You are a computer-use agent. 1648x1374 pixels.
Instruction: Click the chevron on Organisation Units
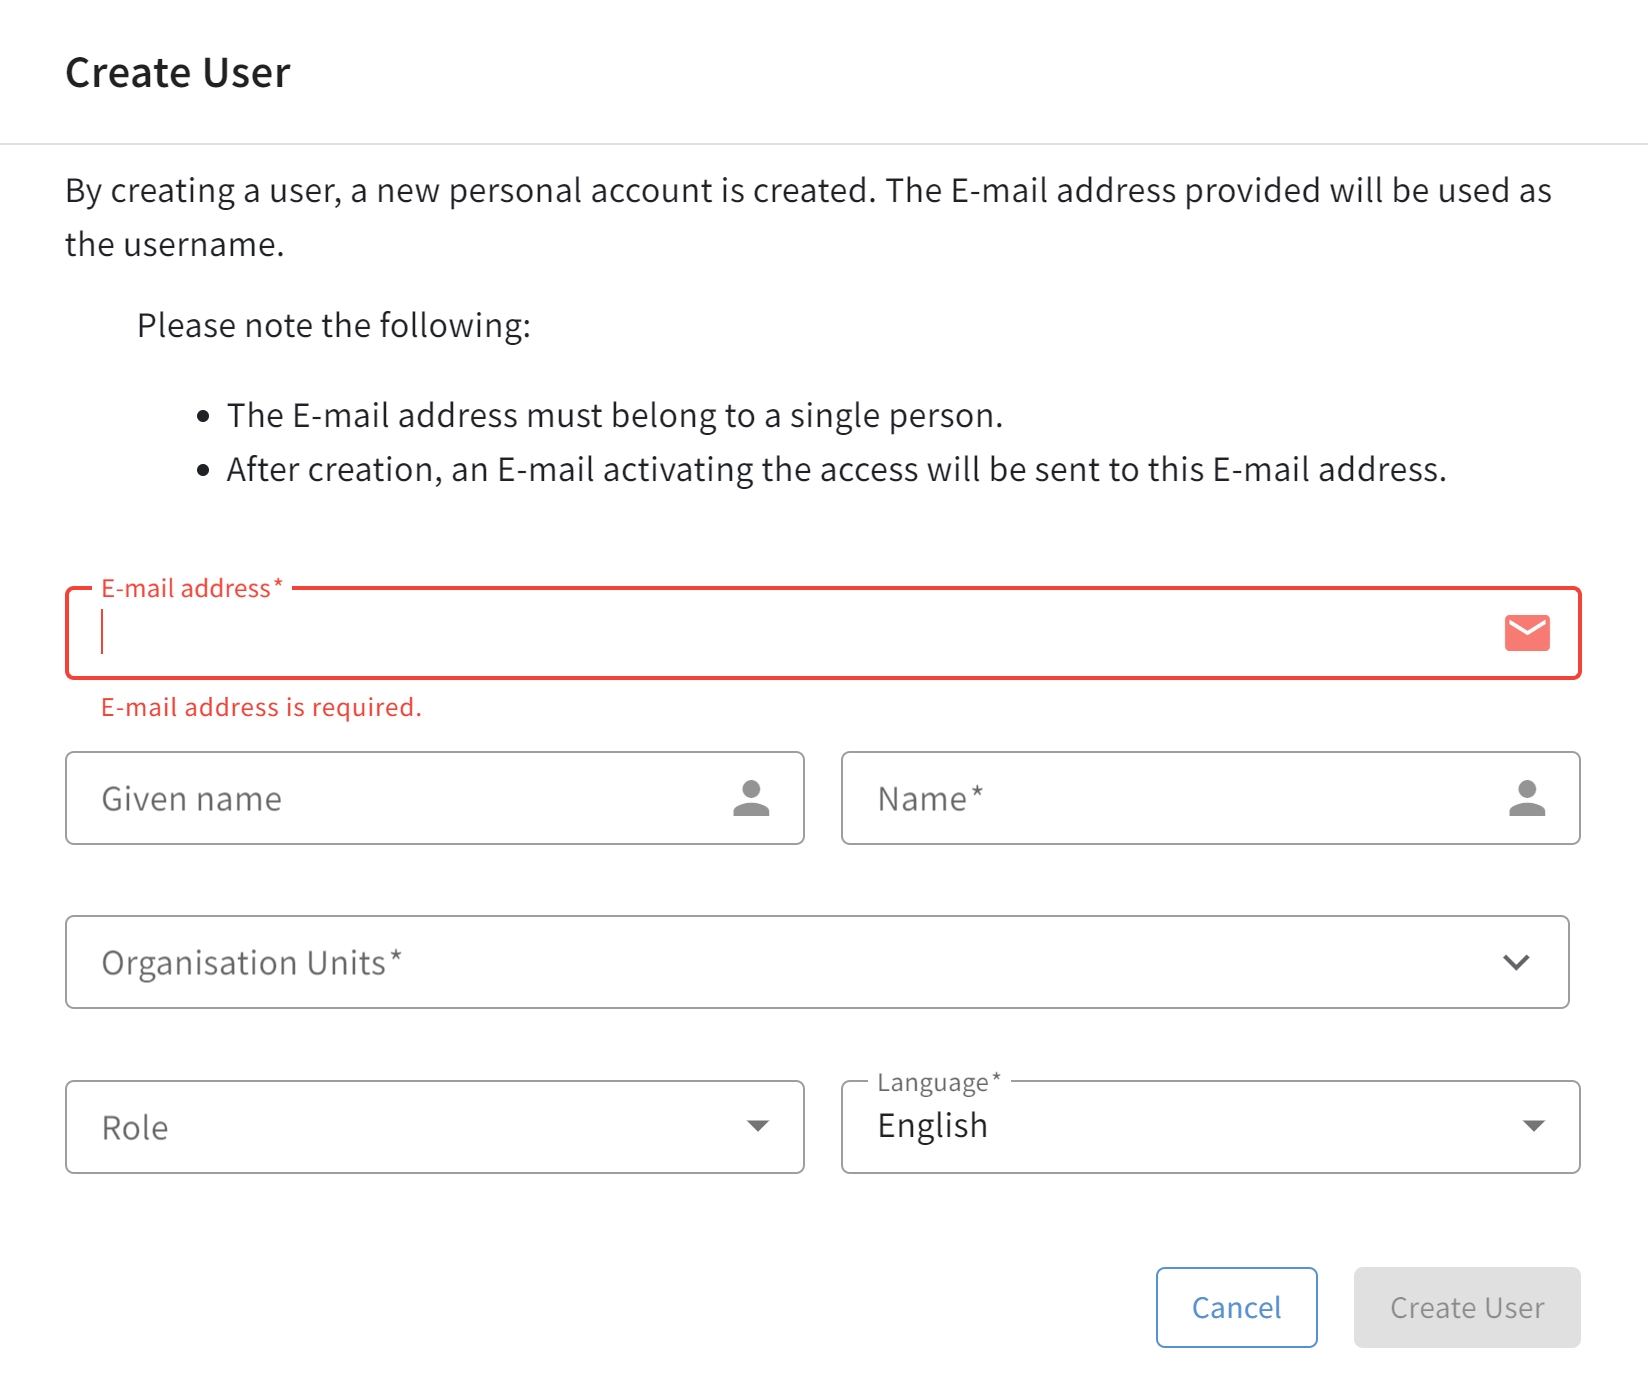(x=1516, y=962)
